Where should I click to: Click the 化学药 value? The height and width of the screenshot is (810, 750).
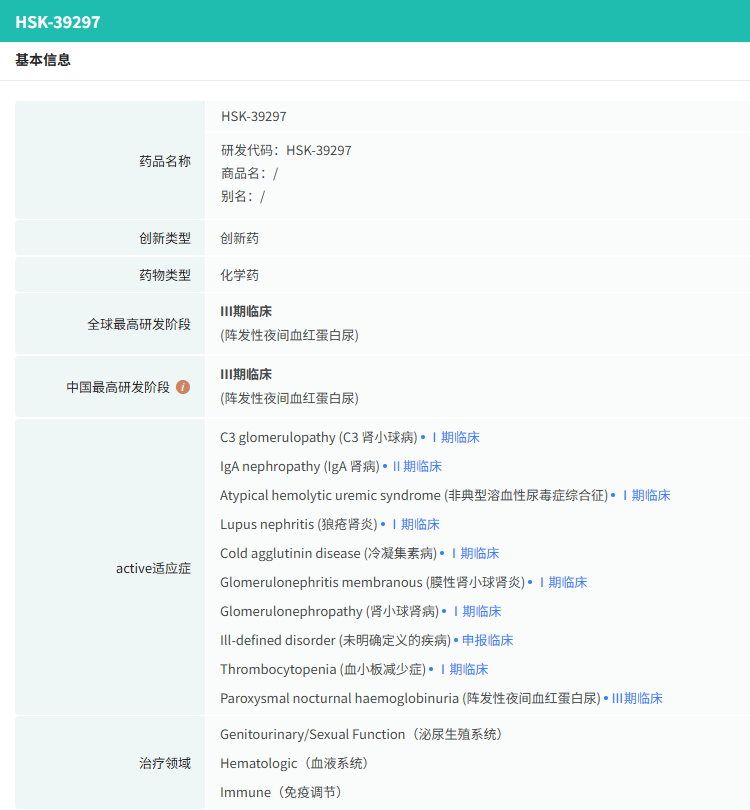click(x=240, y=275)
